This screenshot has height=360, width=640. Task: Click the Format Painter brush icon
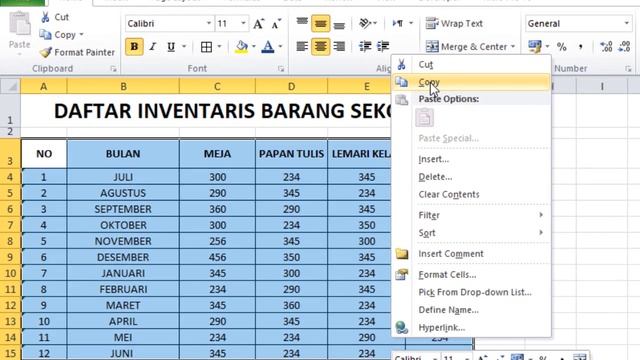click(46, 52)
